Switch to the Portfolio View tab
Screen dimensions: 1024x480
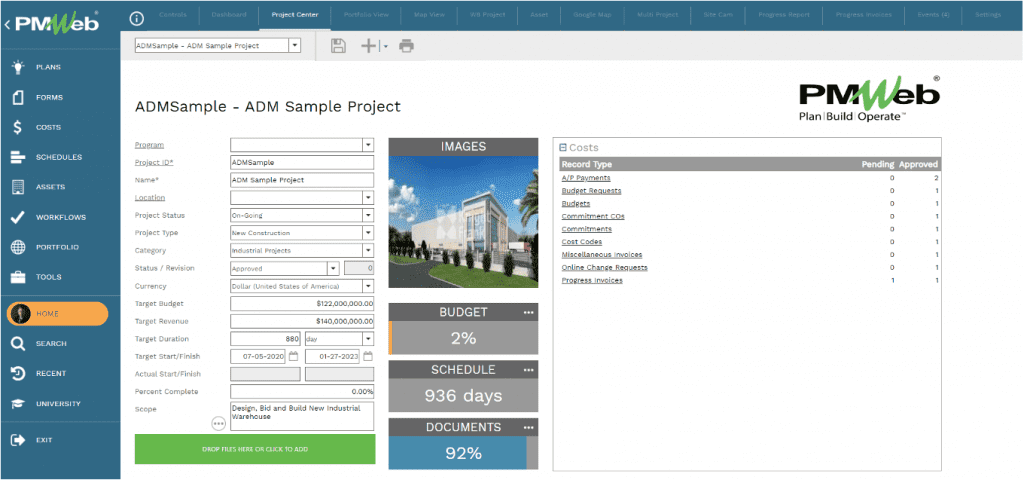(366, 14)
